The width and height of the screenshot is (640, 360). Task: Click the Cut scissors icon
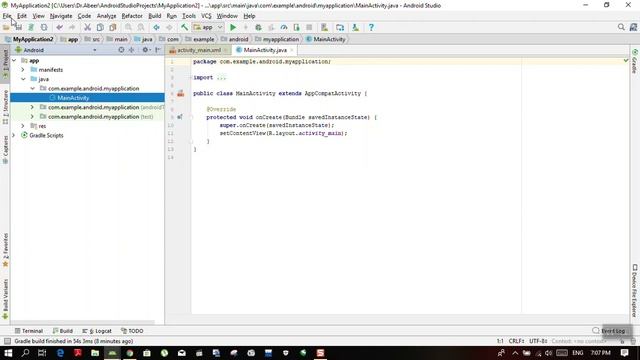point(87,27)
